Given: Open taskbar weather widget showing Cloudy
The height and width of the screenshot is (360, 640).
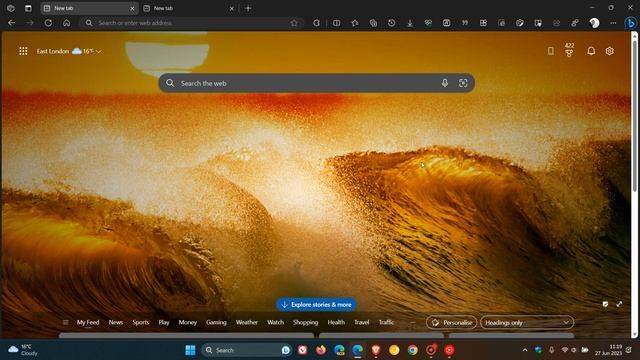Looking at the screenshot, I should point(23,350).
